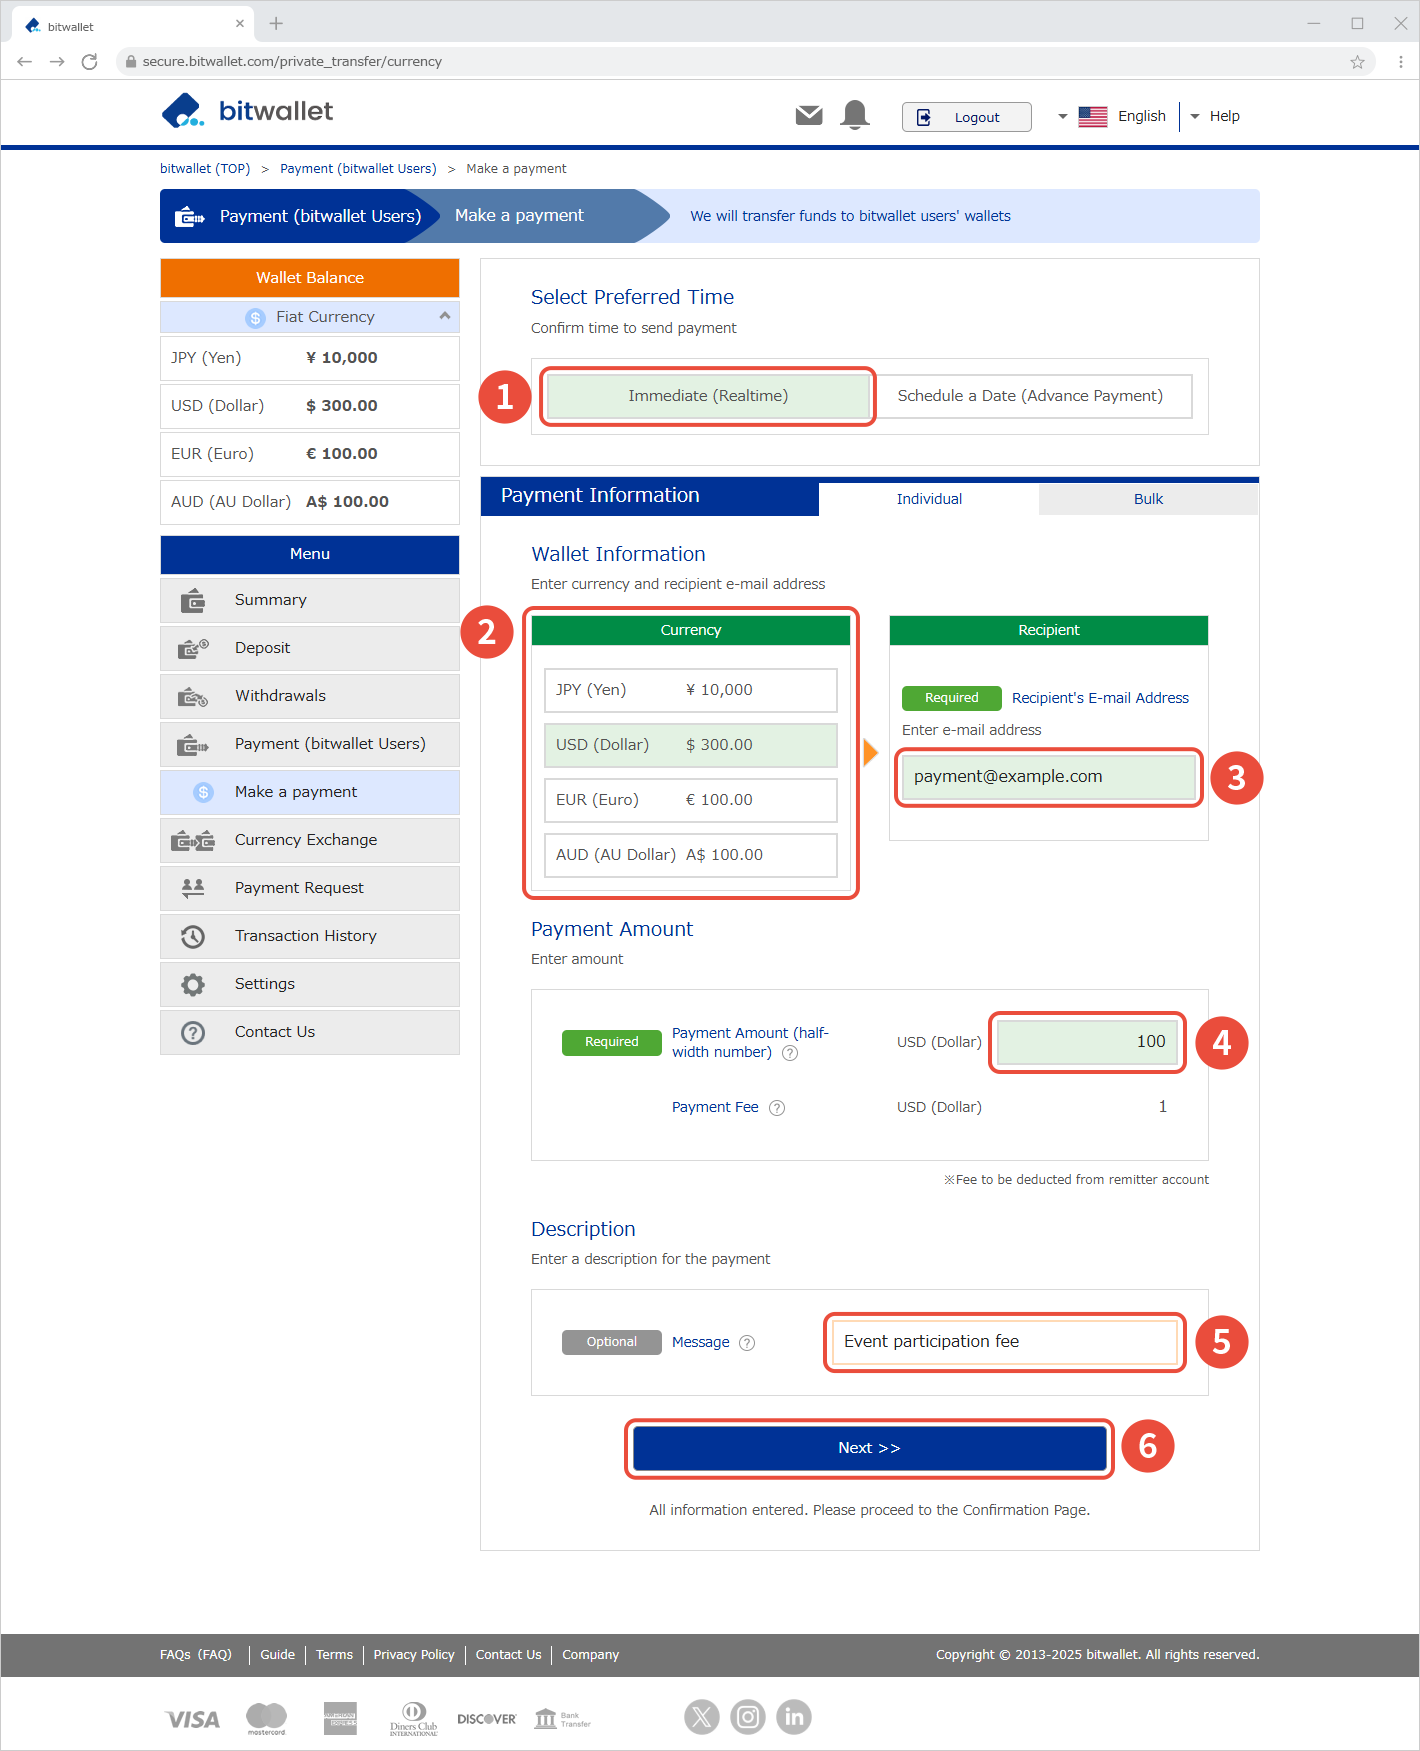The height and width of the screenshot is (1751, 1420).
Task: Follow bitwallet (TOP) breadcrumb link
Action: (205, 169)
